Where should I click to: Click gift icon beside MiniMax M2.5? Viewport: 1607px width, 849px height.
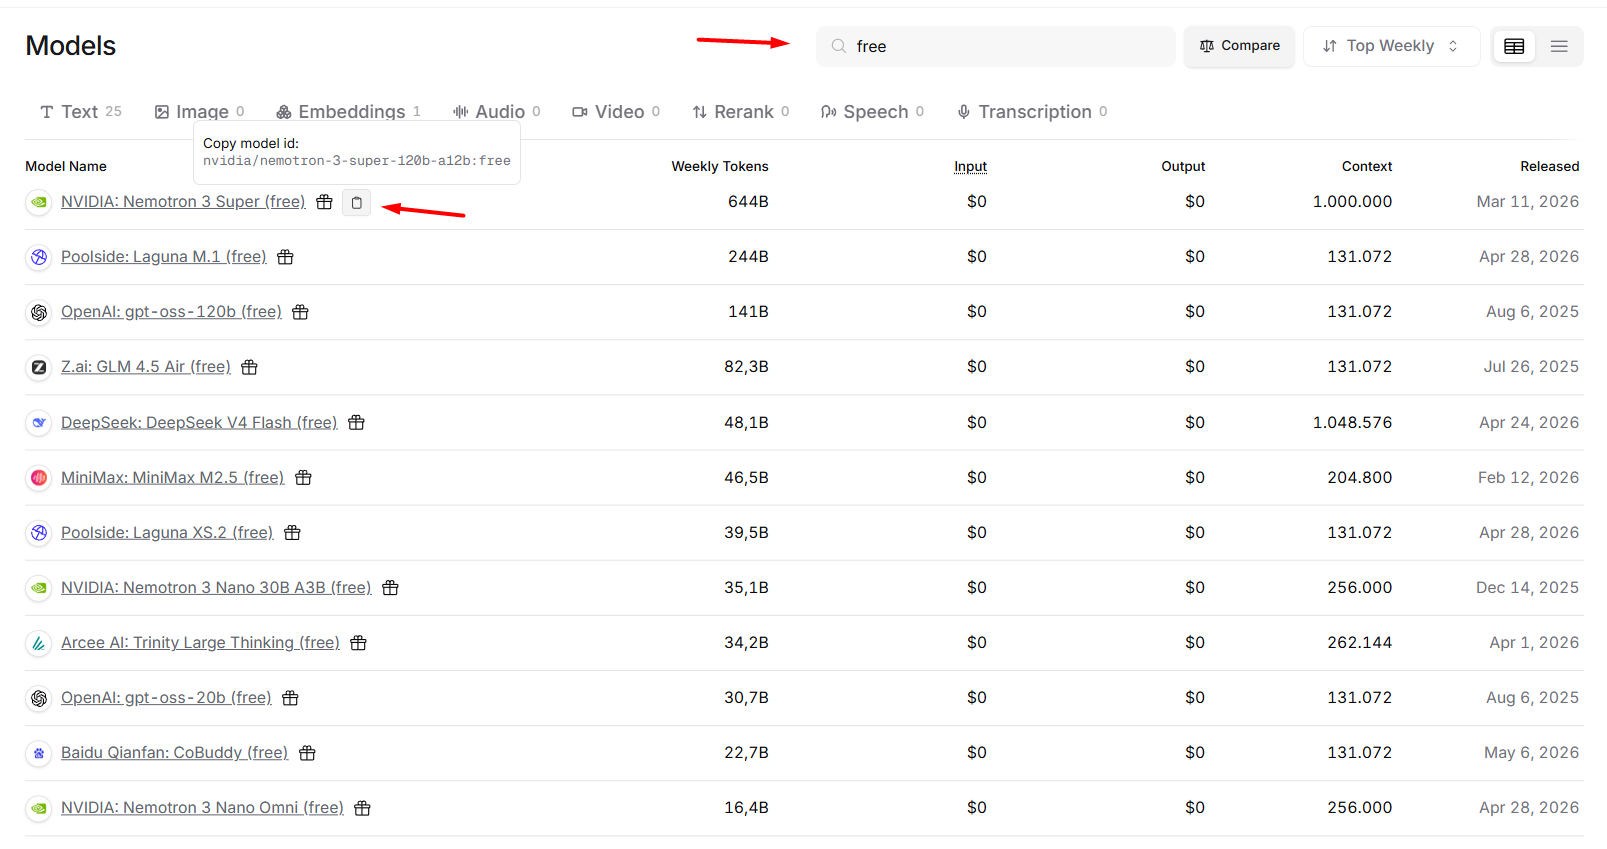pos(304,478)
